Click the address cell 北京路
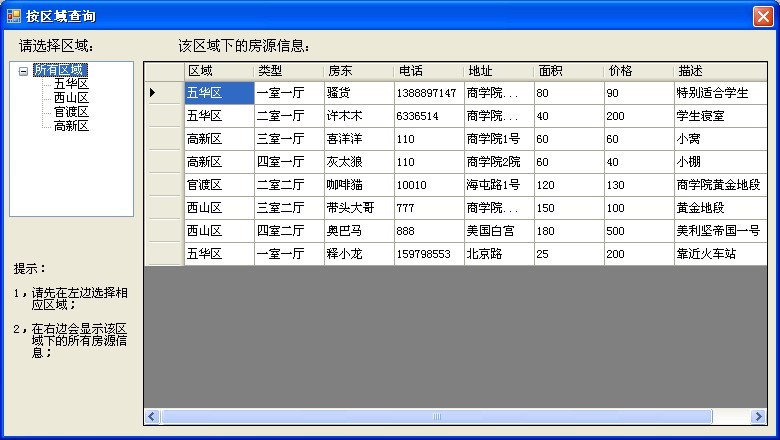780x440 pixels. click(x=499, y=254)
